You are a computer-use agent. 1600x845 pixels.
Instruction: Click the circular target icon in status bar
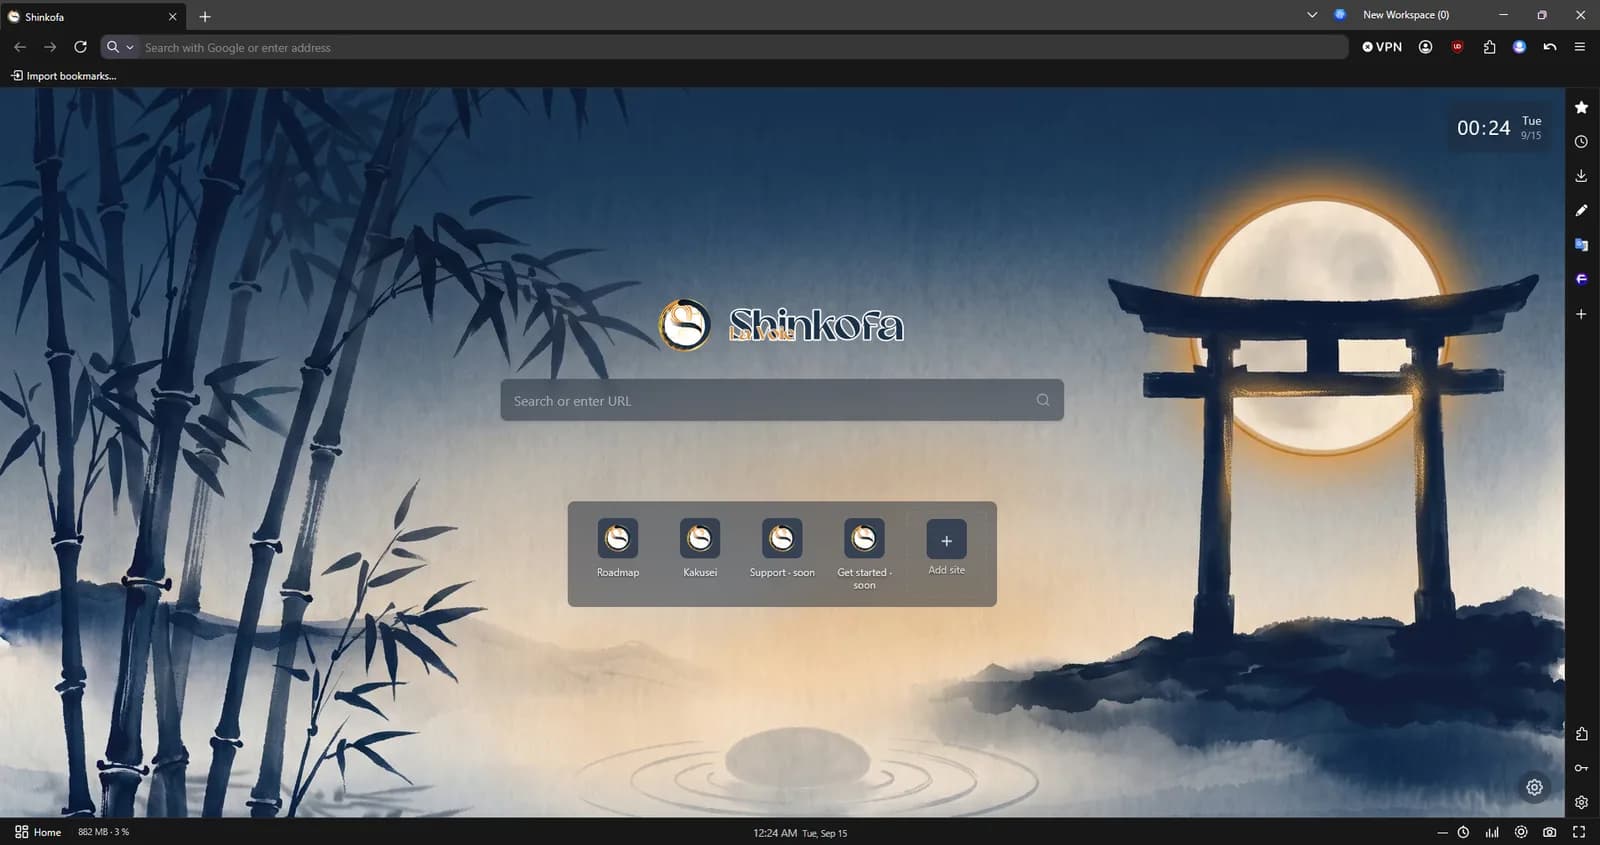pos(1521,832)
